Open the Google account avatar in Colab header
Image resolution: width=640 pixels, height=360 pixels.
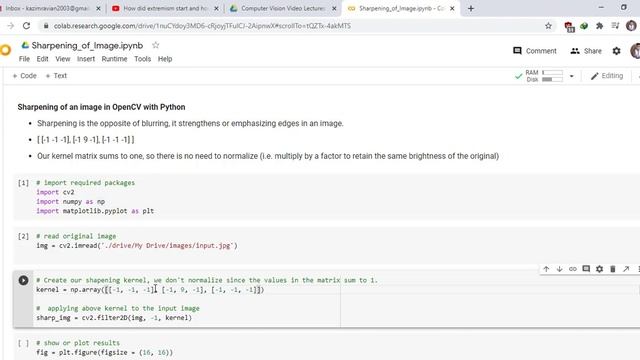[635, 51]
